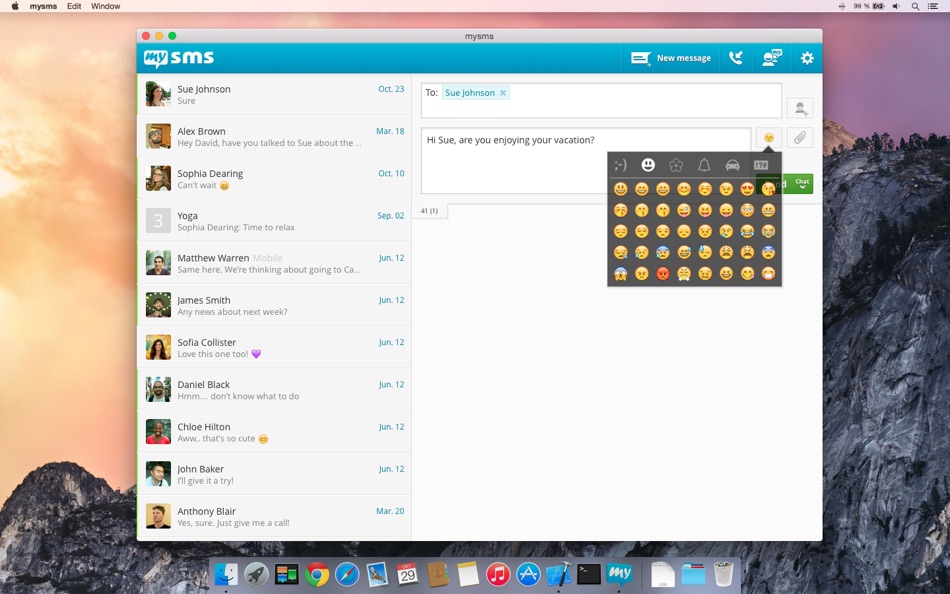
Task: Open iTunes from the dock
Action: click(x=498, y=574)
